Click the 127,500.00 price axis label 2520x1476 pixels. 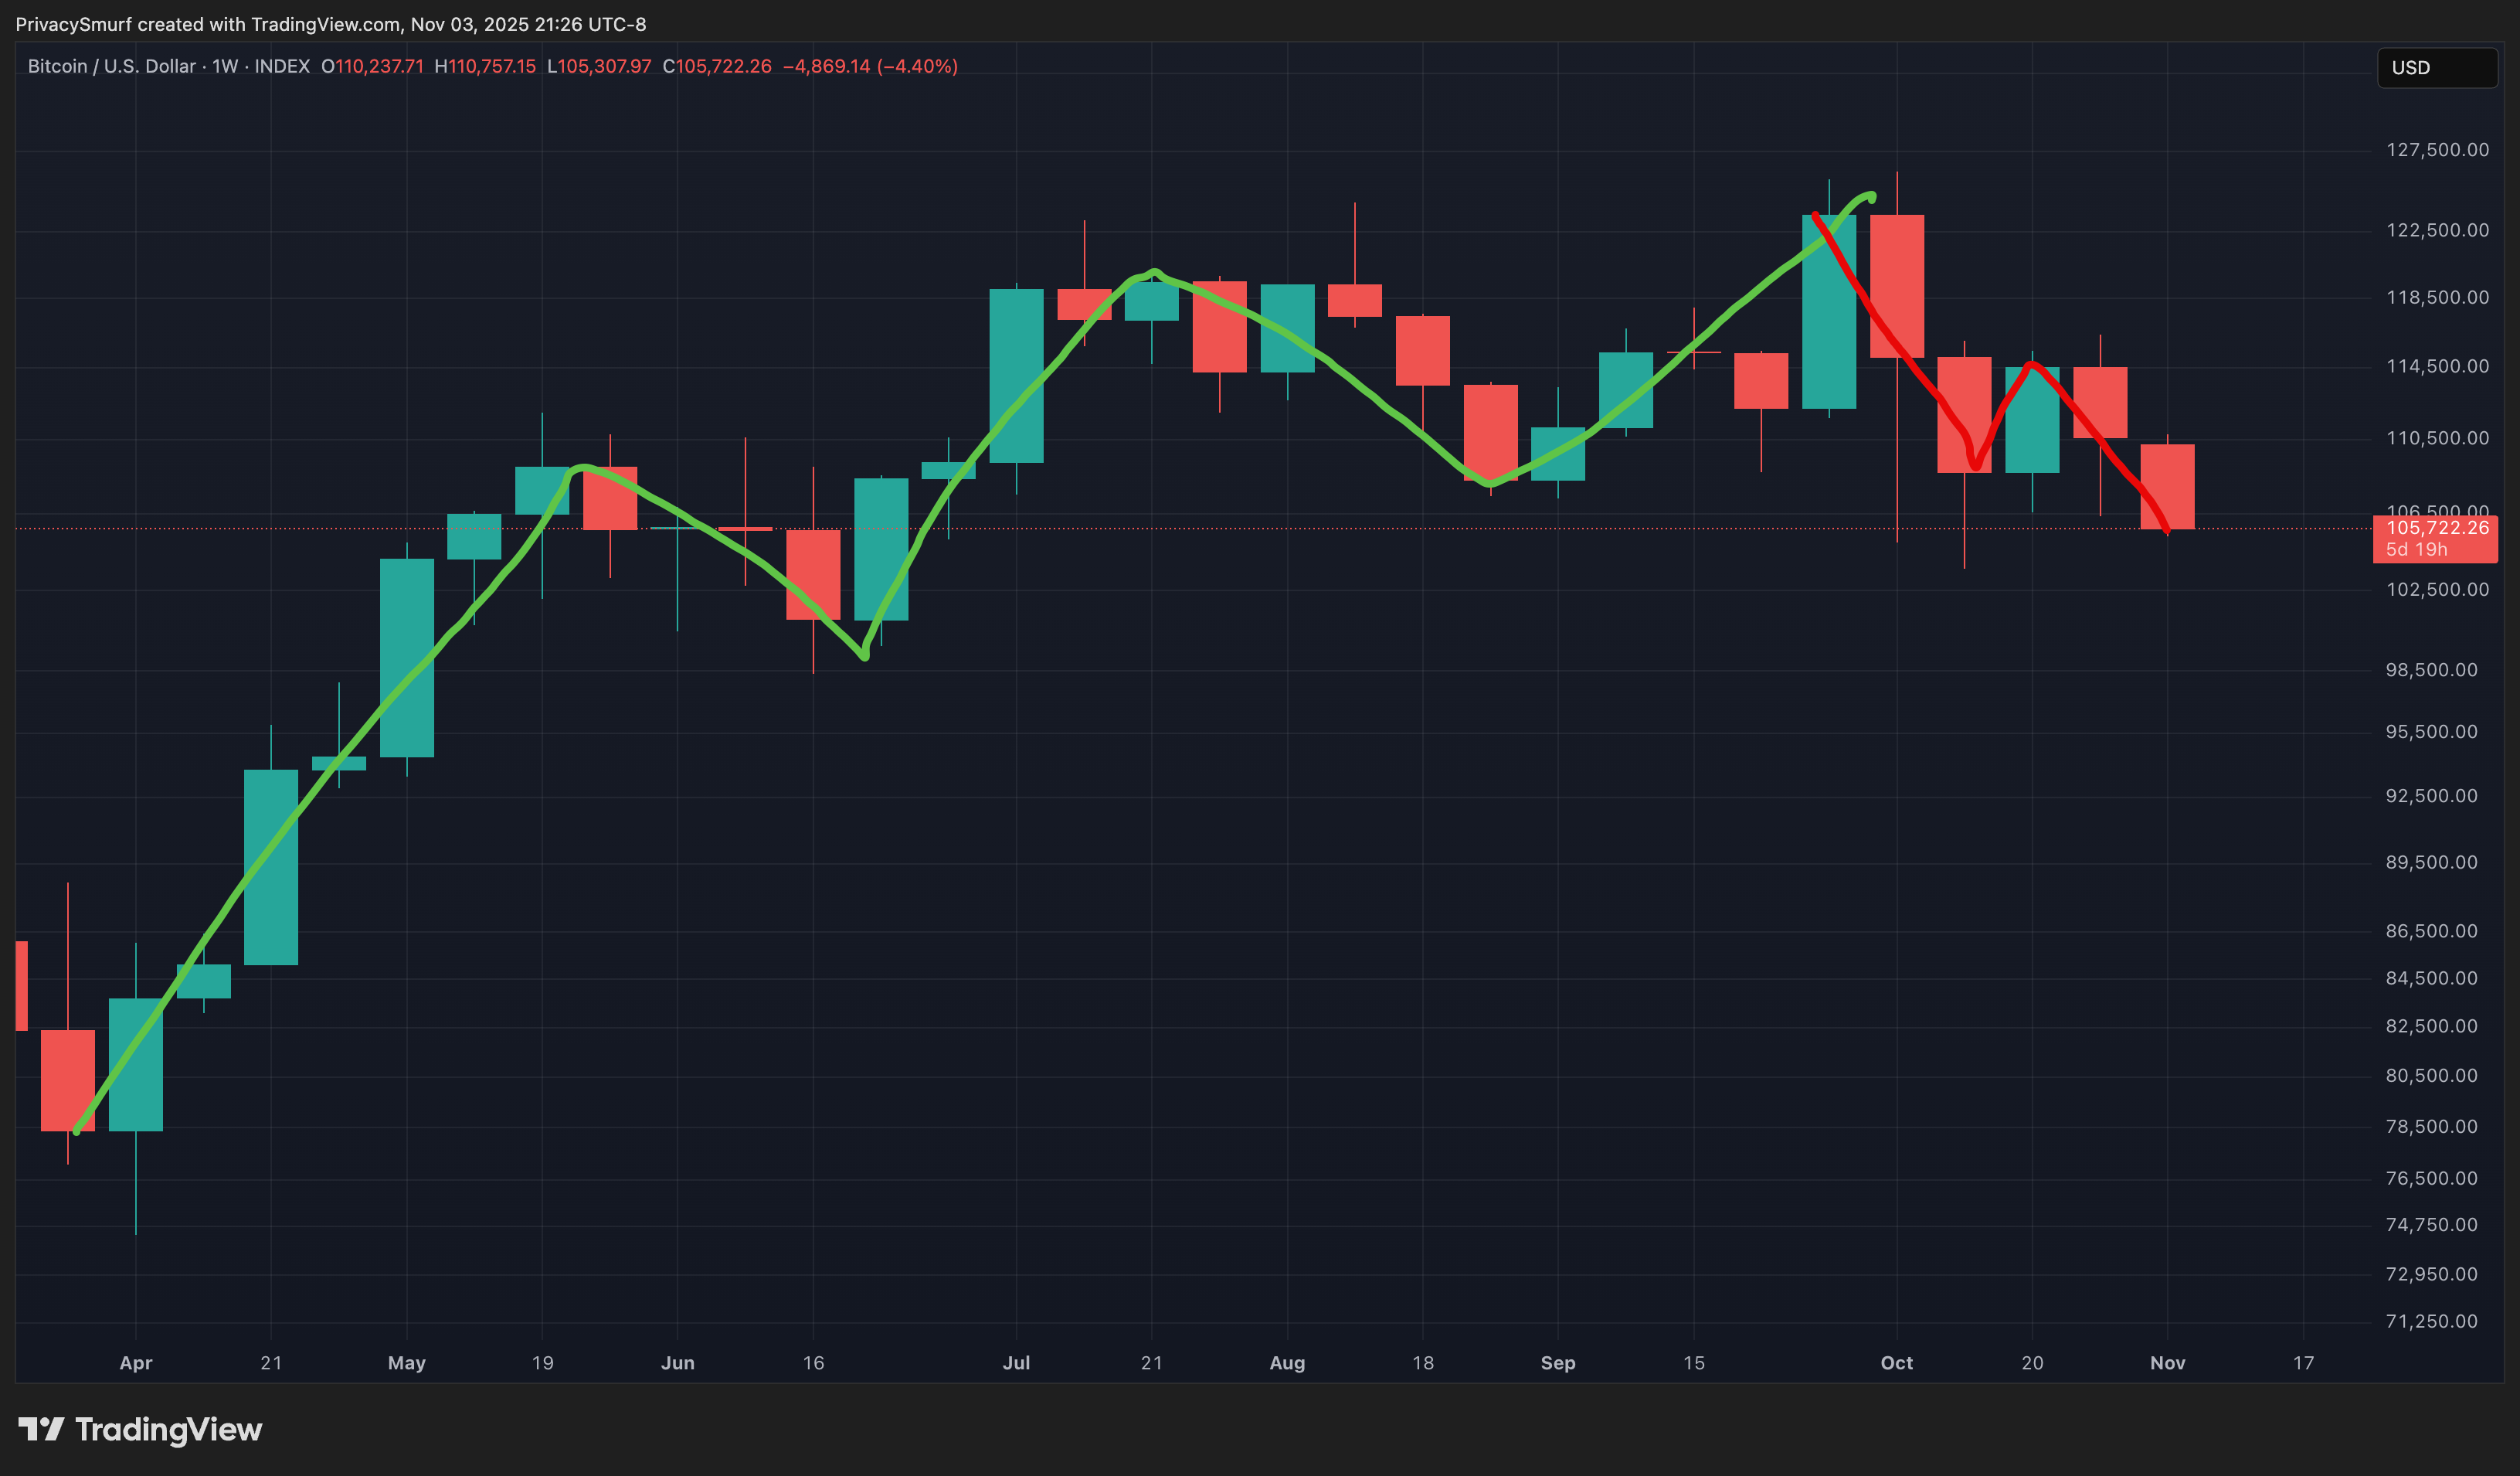click(x=2437, y=150)
